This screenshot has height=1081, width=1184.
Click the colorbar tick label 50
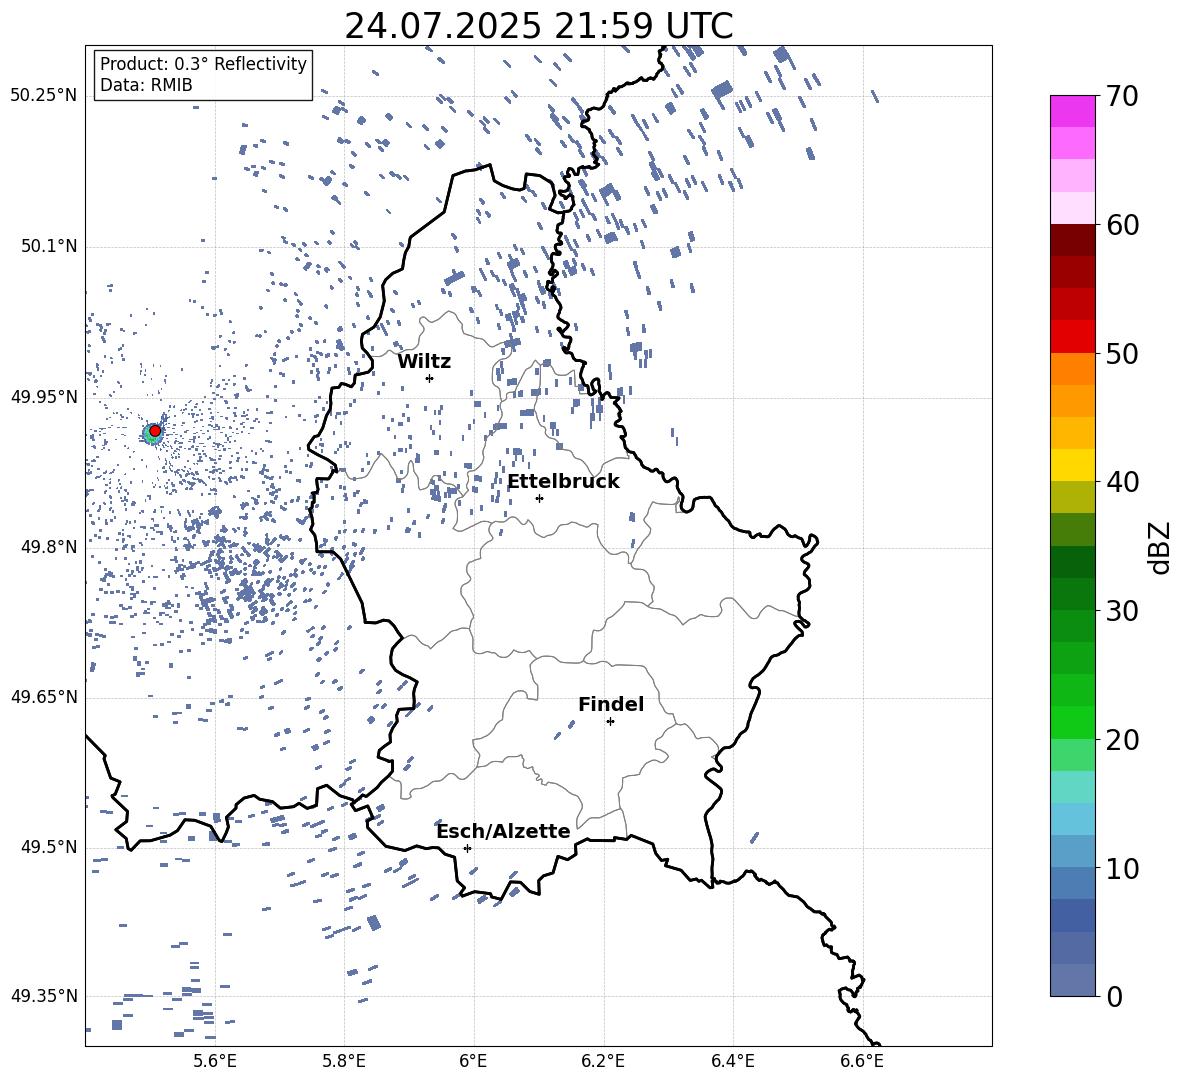(1122, 354)
